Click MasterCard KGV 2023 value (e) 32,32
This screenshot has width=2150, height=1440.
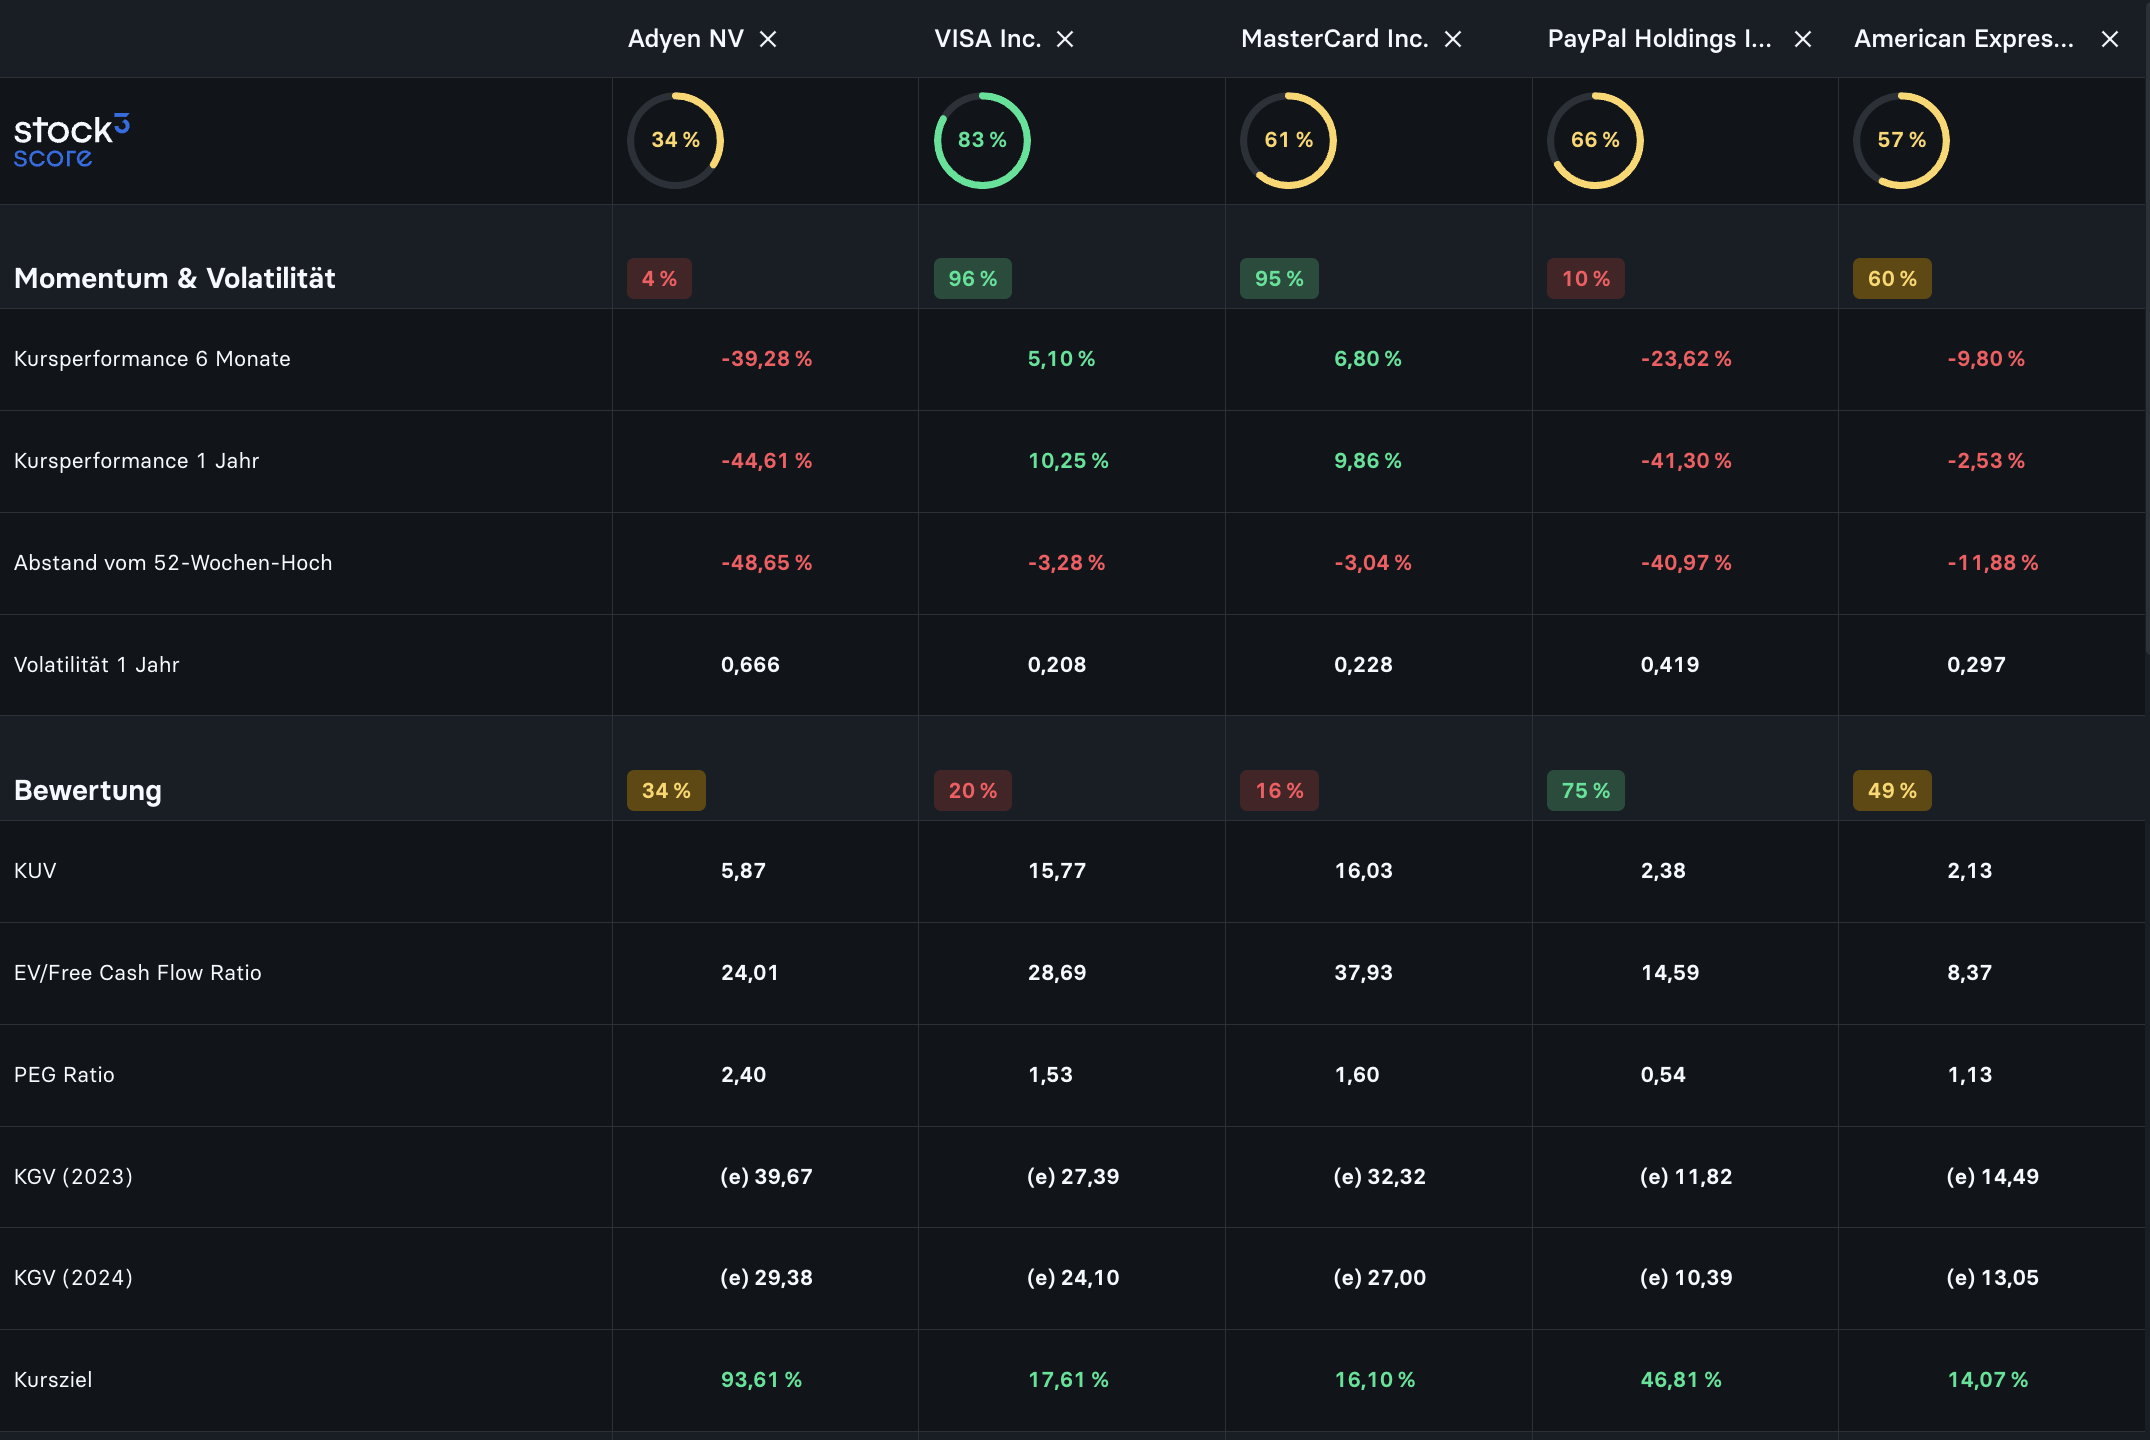[1380, 1177]
